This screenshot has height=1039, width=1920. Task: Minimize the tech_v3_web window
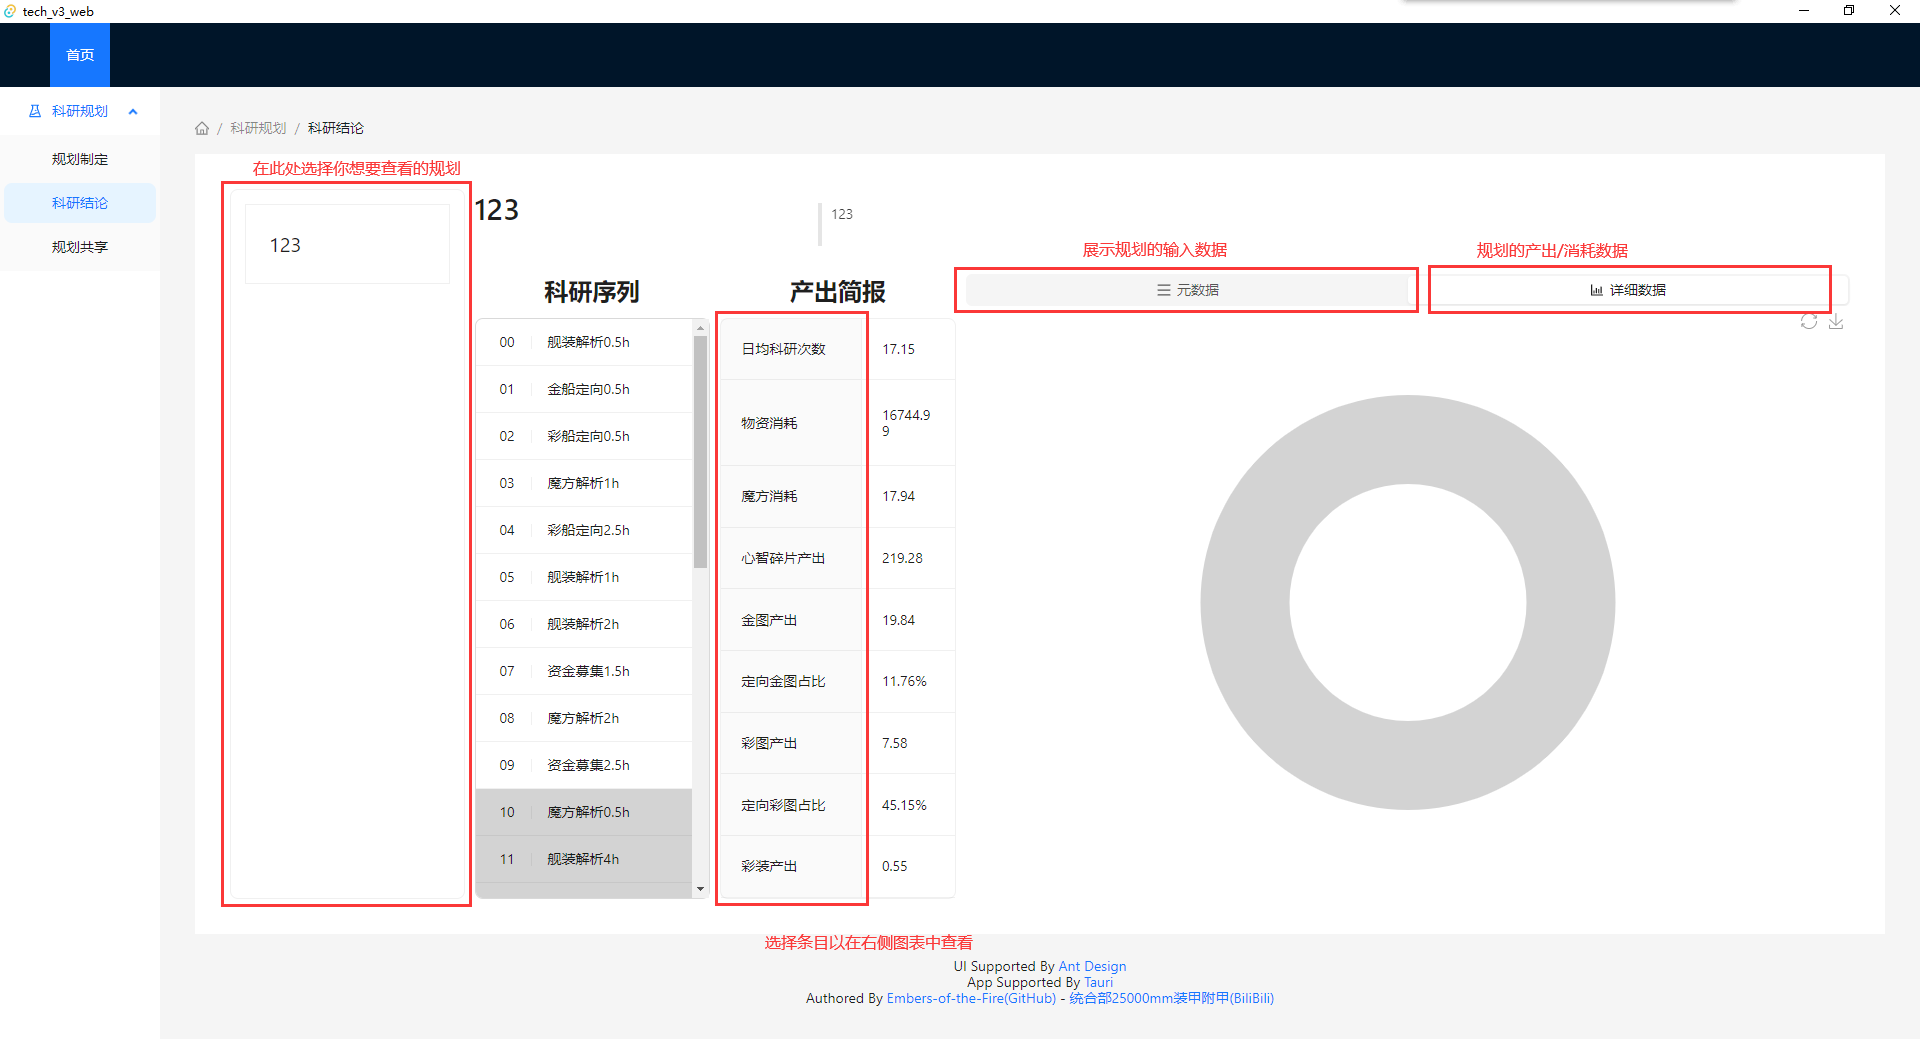point(1804,11)
